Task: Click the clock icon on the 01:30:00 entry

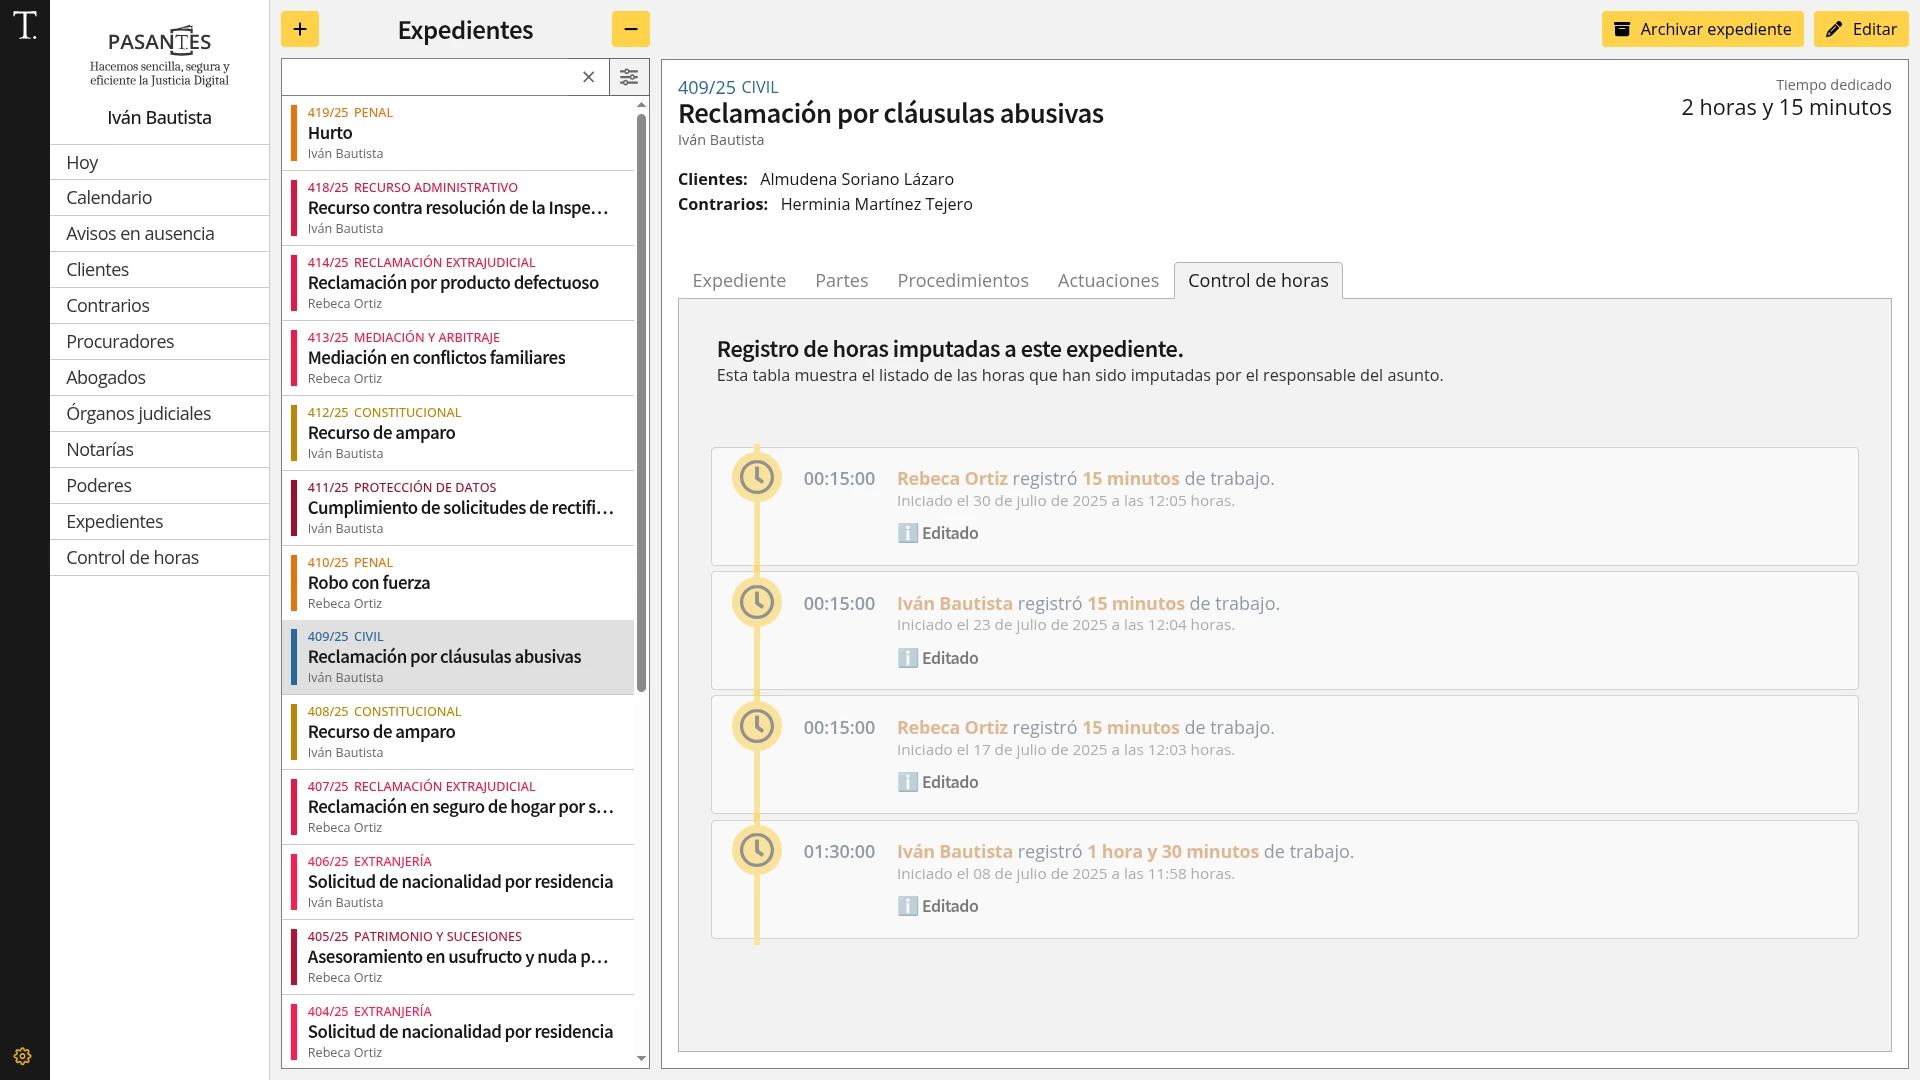Action: tap(757, 850)
